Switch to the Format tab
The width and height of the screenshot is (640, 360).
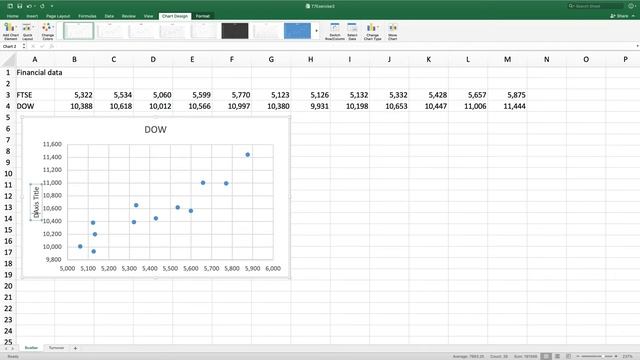pyautogui.click(x=203, y=16)
